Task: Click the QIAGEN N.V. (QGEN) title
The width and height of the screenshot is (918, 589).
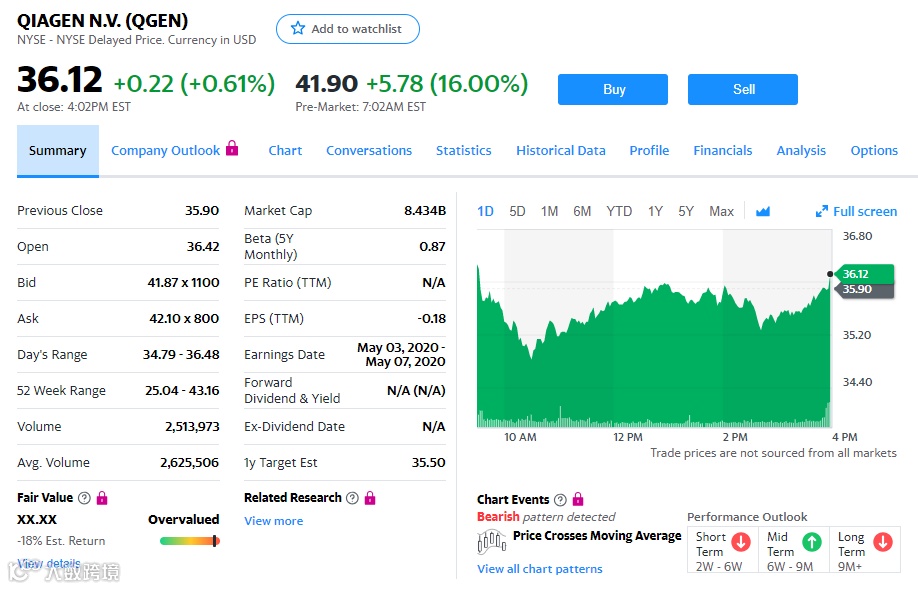Action: [x=102, y=21]
